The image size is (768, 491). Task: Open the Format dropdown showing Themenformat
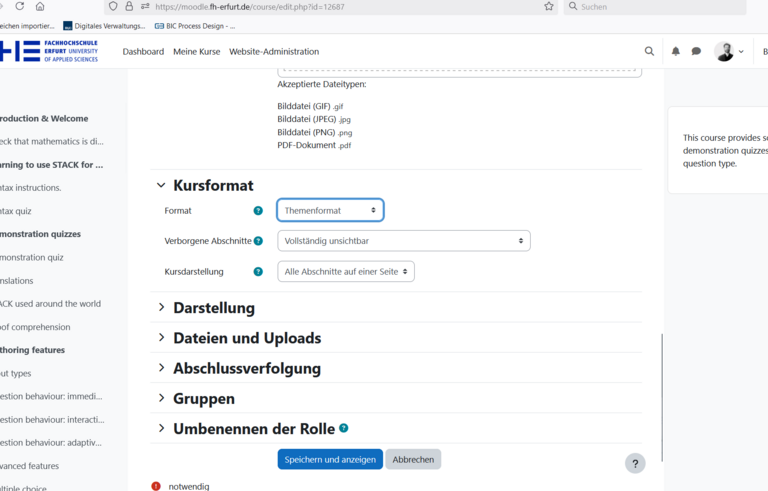tap(330, 211)
